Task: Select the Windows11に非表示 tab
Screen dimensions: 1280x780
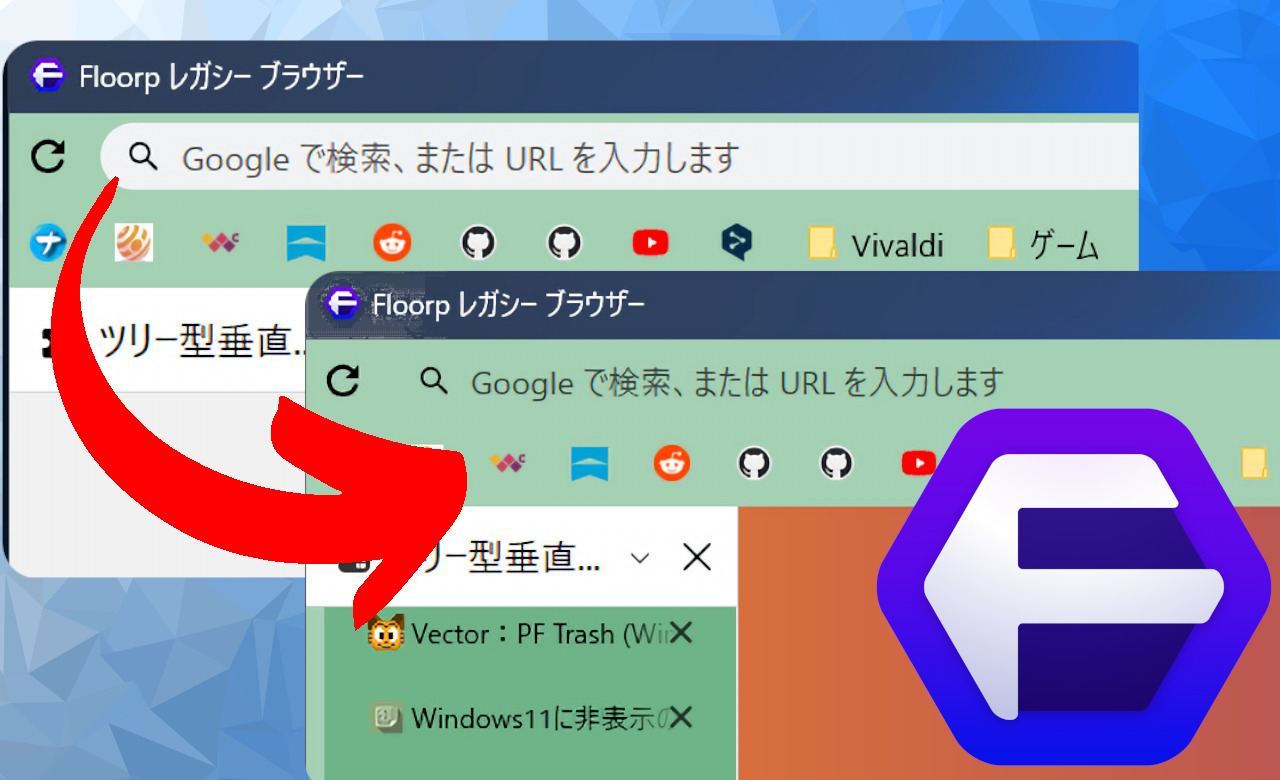Action: (530, 717)
